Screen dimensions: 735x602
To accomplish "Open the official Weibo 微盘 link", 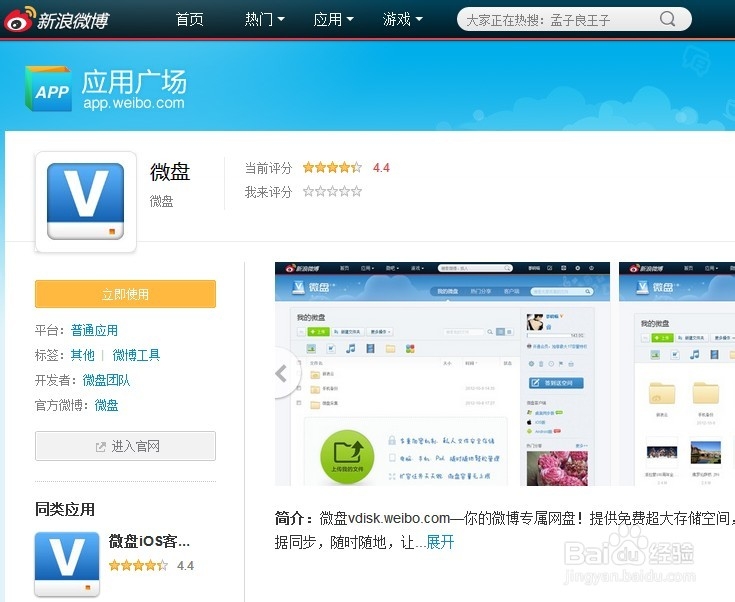I will click(106, 405).
